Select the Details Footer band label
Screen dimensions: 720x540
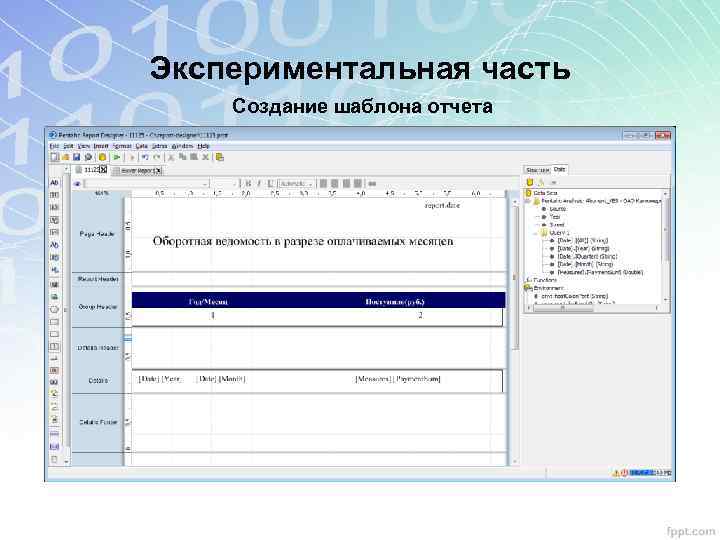[98, 422]
